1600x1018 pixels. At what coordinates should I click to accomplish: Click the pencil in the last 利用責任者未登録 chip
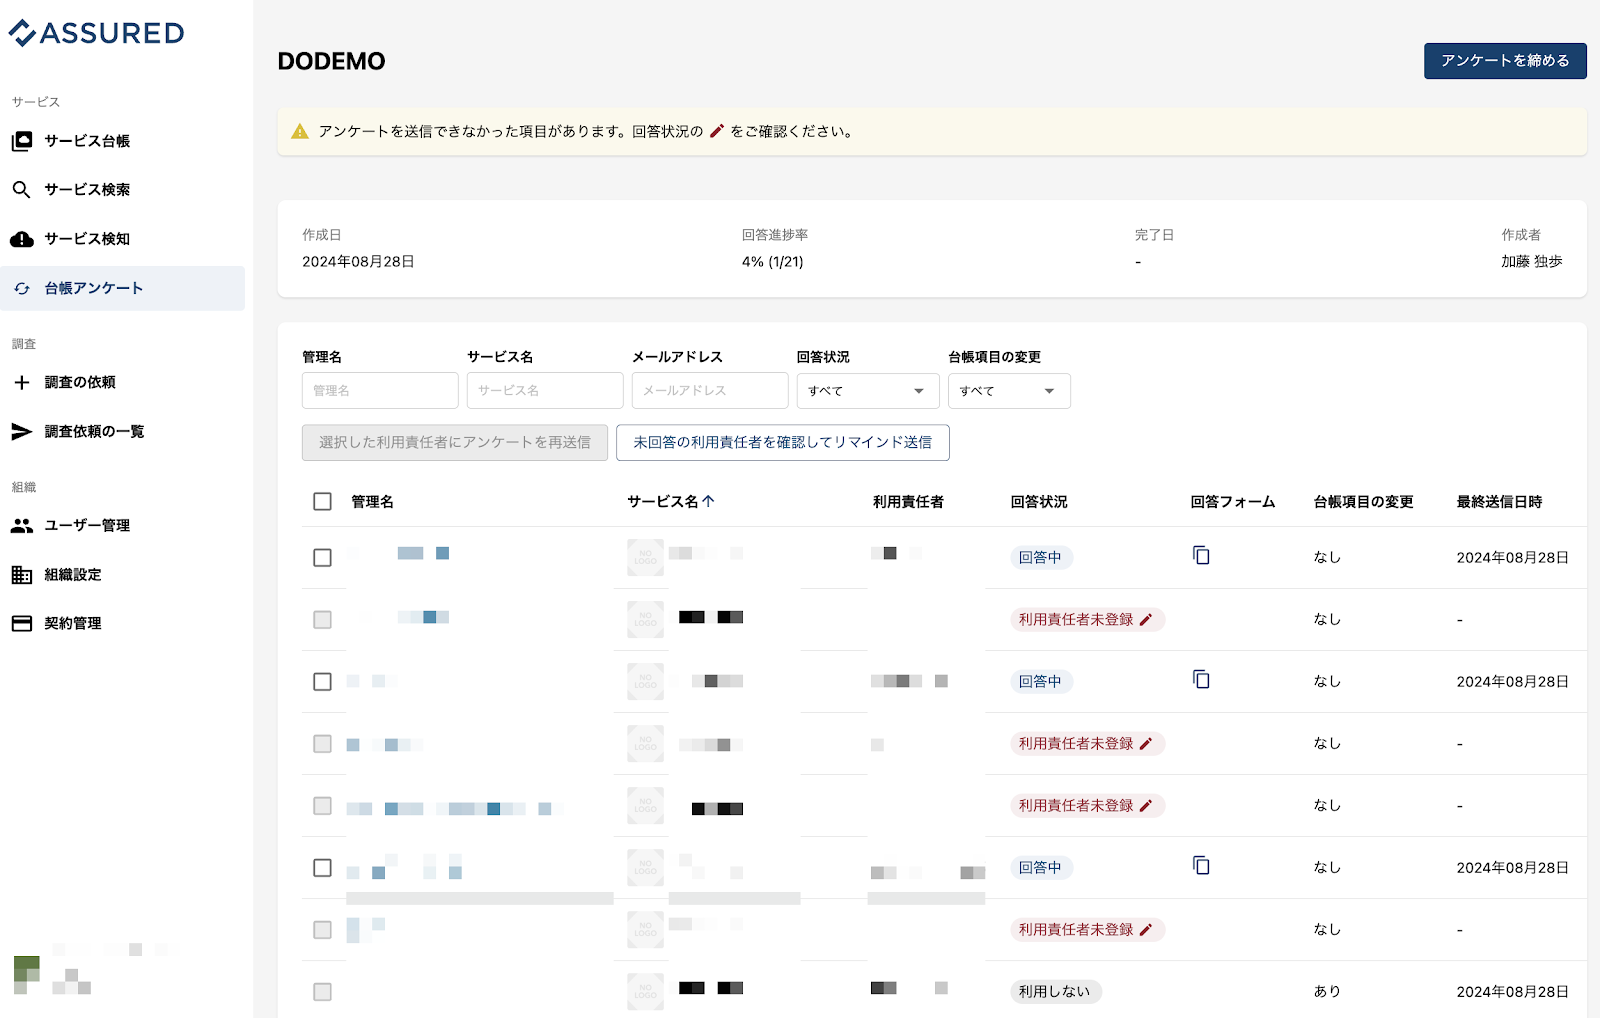click(1146, 930)
